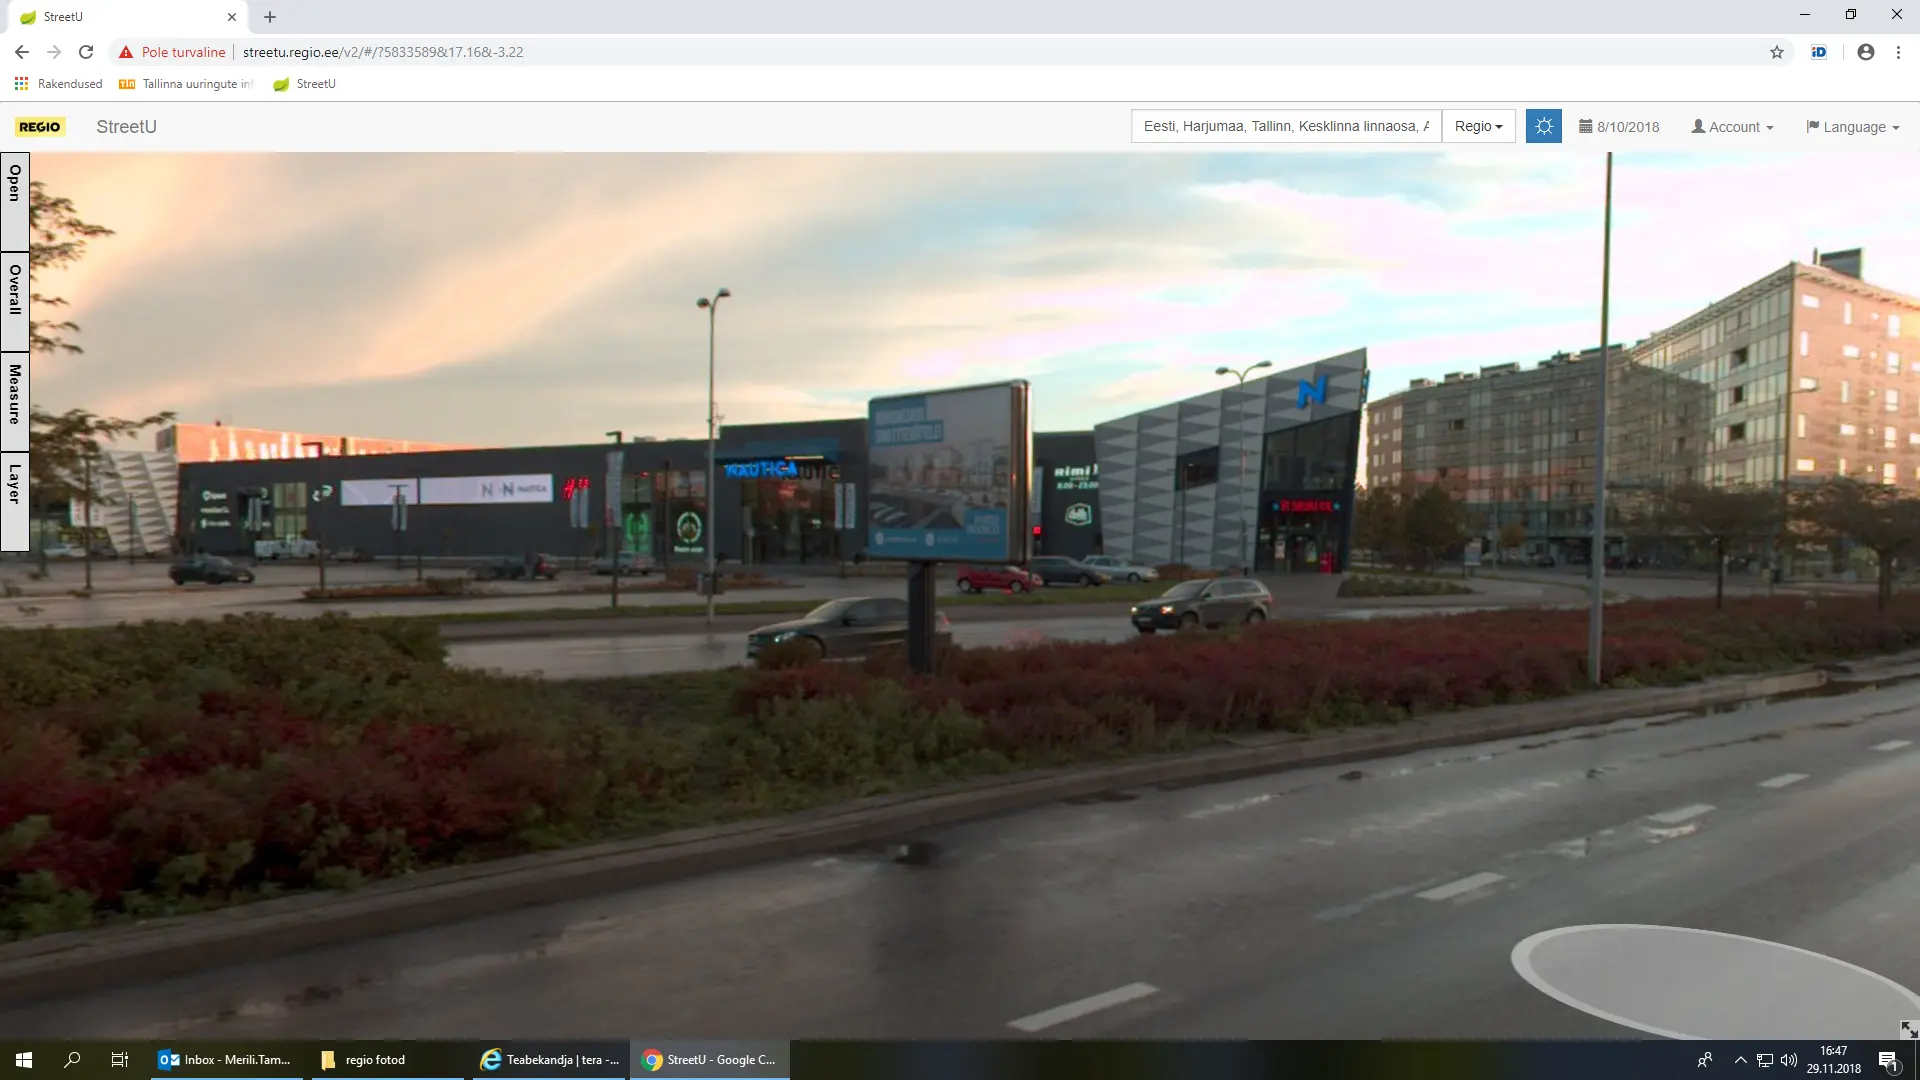Open Chrome three-dot menu
Viewport: 1920px width, 1080px height.
(x=1898, y=52)
